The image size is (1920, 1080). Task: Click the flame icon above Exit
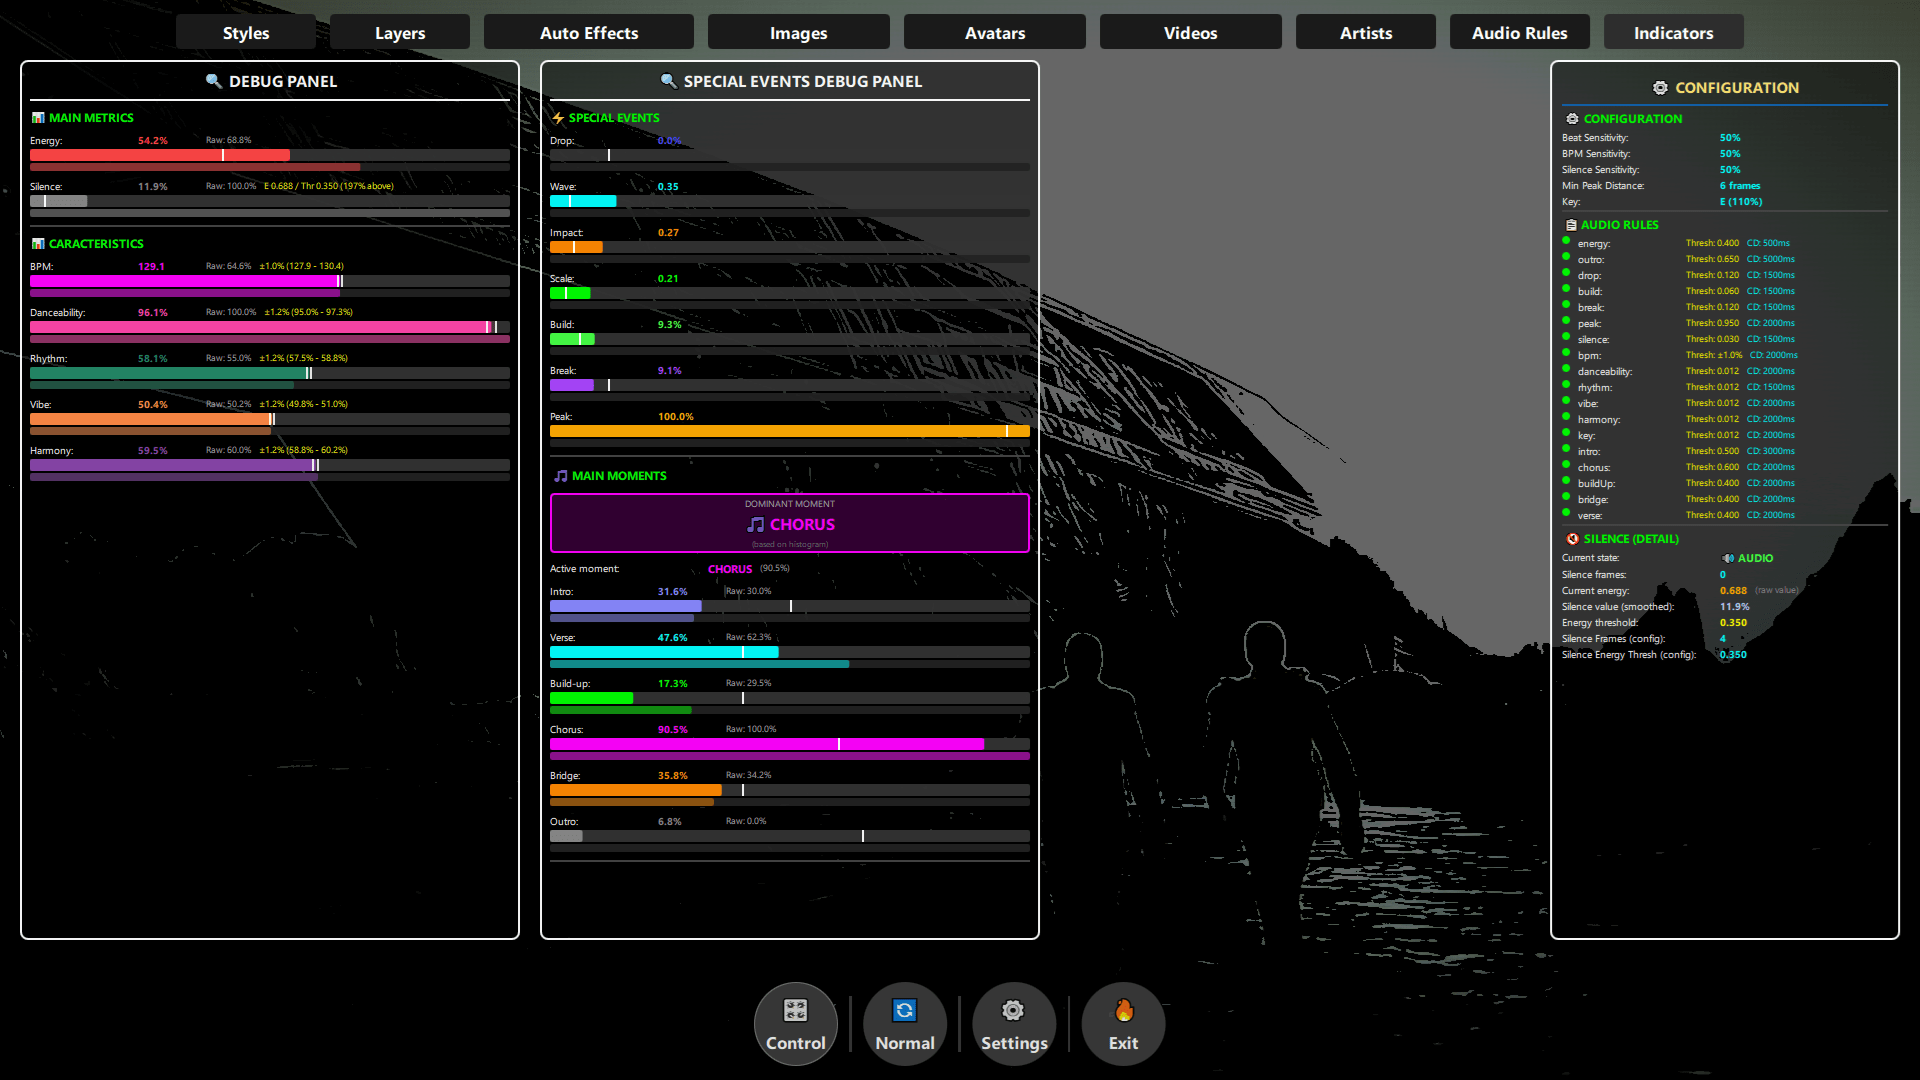pyautogui.click(x=1123, y=1011)
